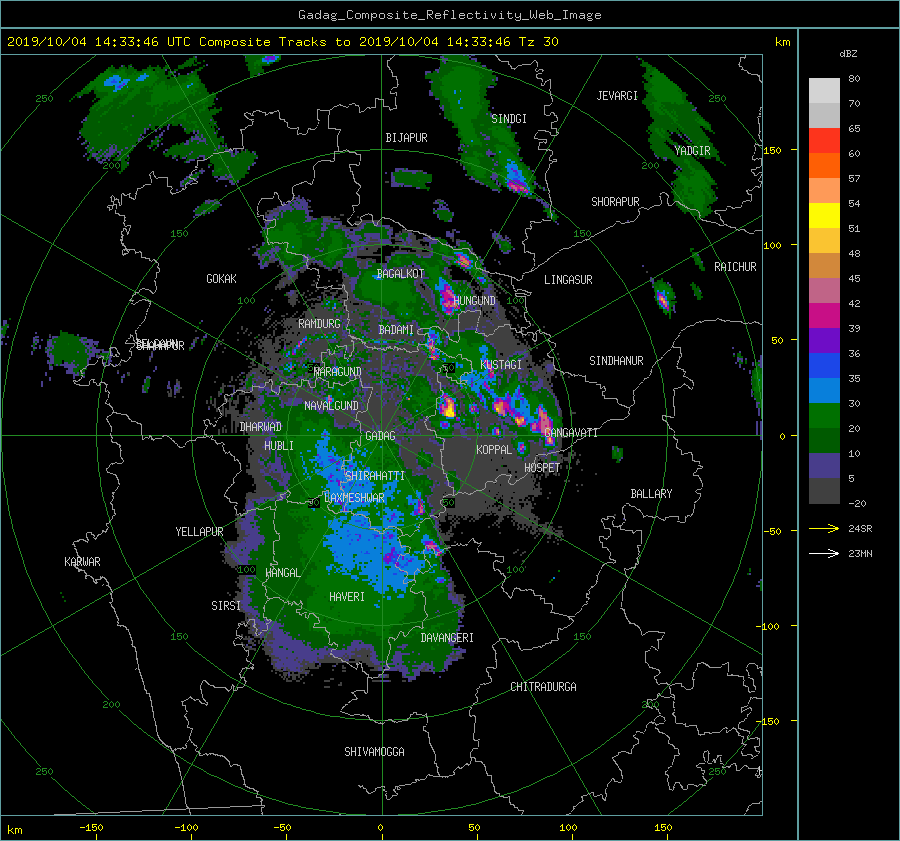This screenshot has height=841, width=900.
Task: Click the white 80 dBZ legend swatch
Action: click(x=824, y=90)
